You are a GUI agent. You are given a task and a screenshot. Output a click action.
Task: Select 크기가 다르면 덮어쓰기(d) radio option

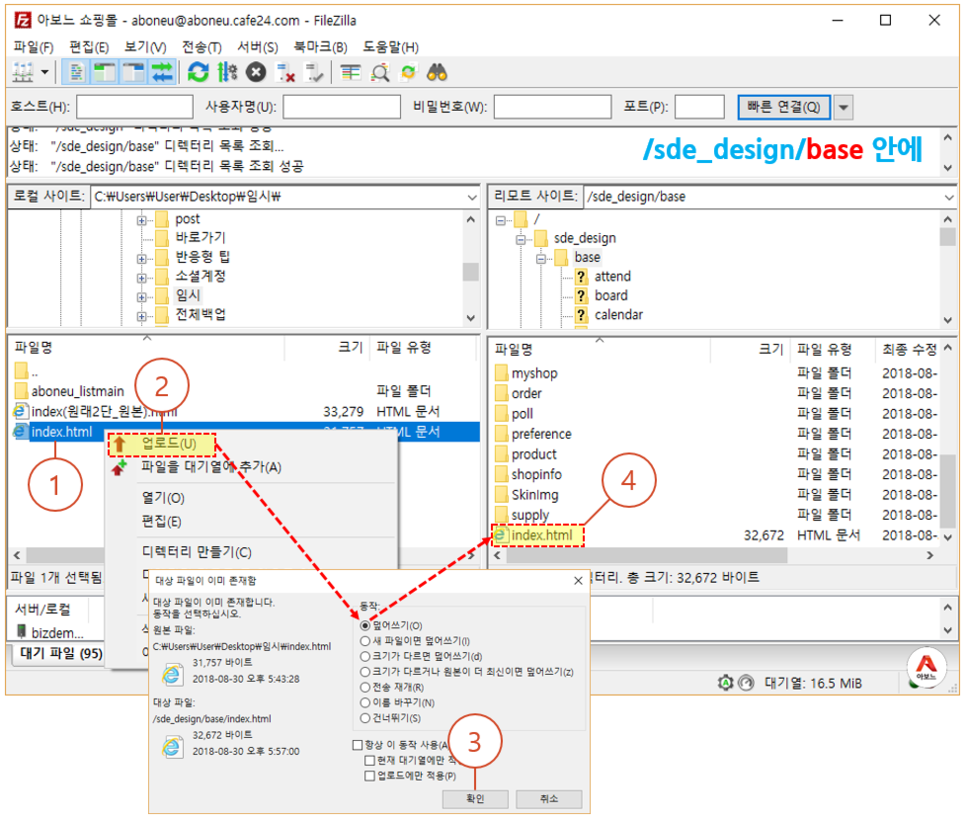365,656
